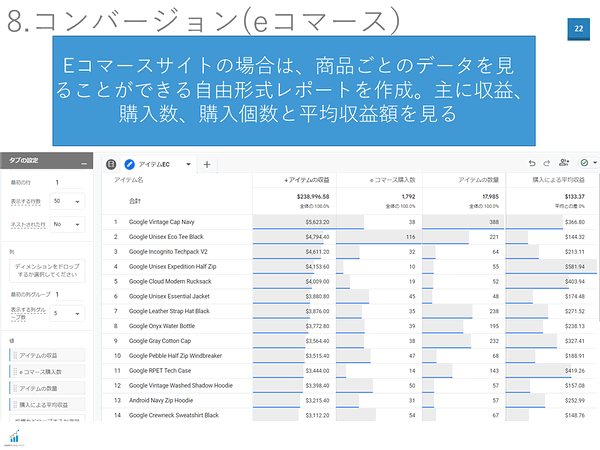Click the ディメンションをドロップ column drop zone
Screen dimensions: 600x450
click(47, 271)
